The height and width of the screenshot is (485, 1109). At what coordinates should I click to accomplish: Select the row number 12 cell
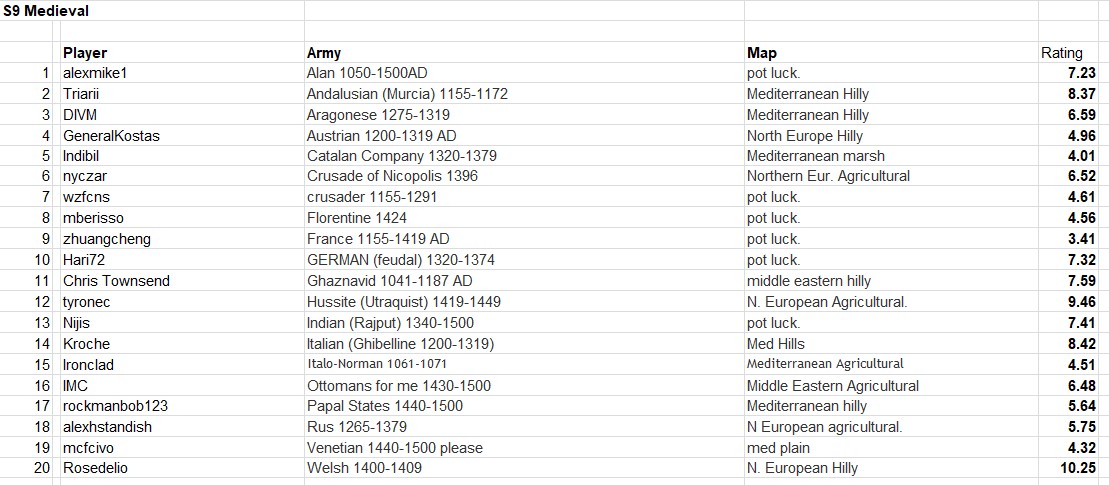pos(42,302)
